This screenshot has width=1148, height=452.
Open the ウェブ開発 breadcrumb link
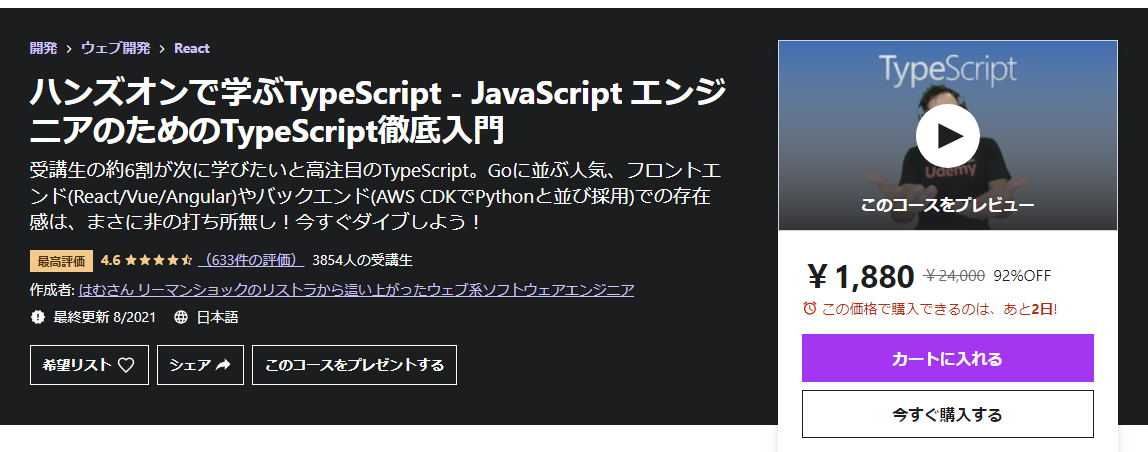[x=116, y=48]
